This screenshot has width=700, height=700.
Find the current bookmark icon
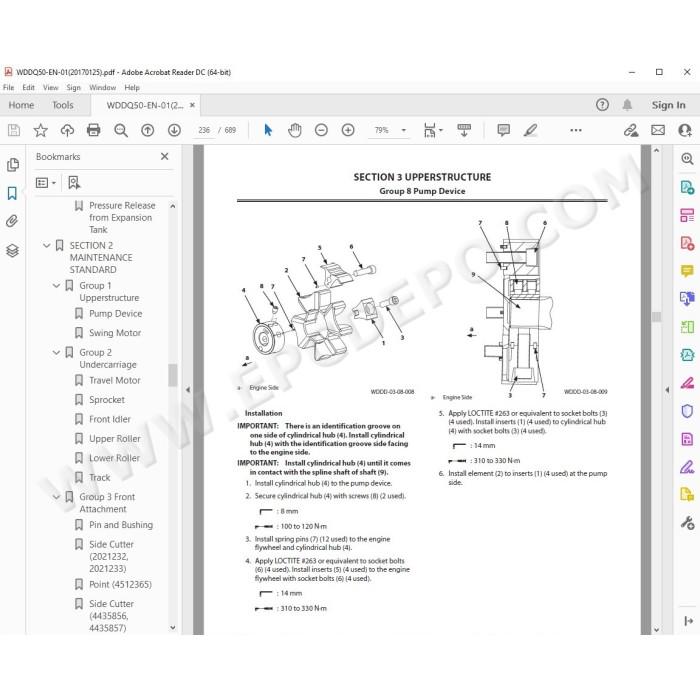pyautogui.click(x=74, y=183)
